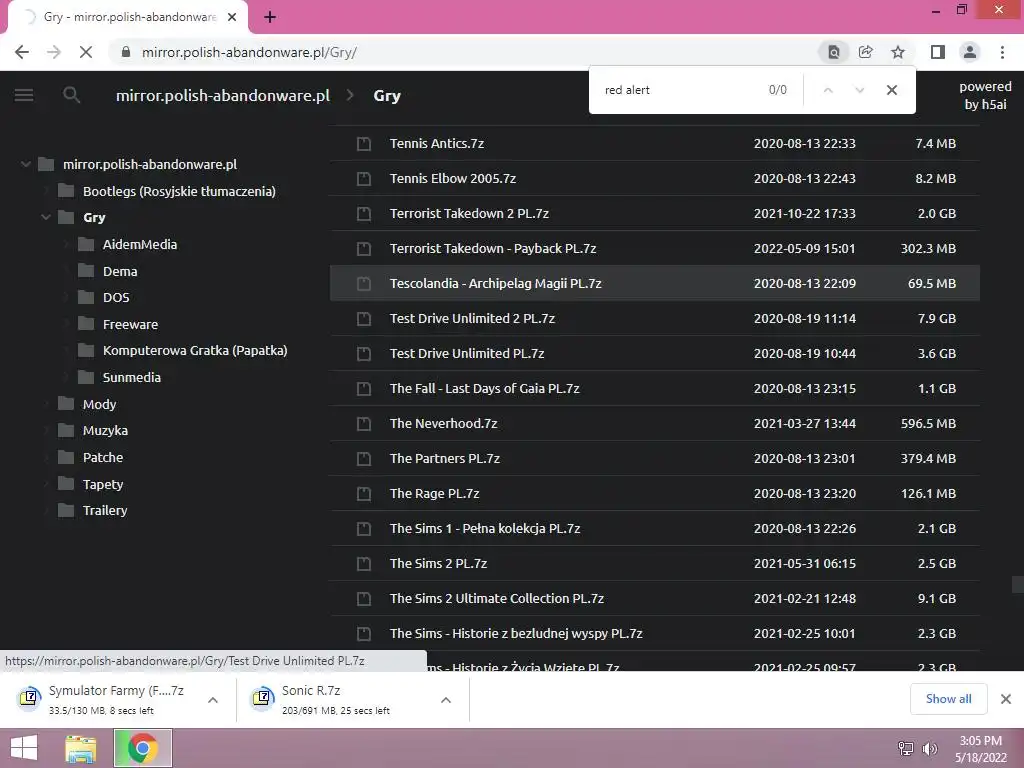Download Tennis Elbow 2005.7z
1024x768 pixels.
pyautogui.click(x=453, y=178)
